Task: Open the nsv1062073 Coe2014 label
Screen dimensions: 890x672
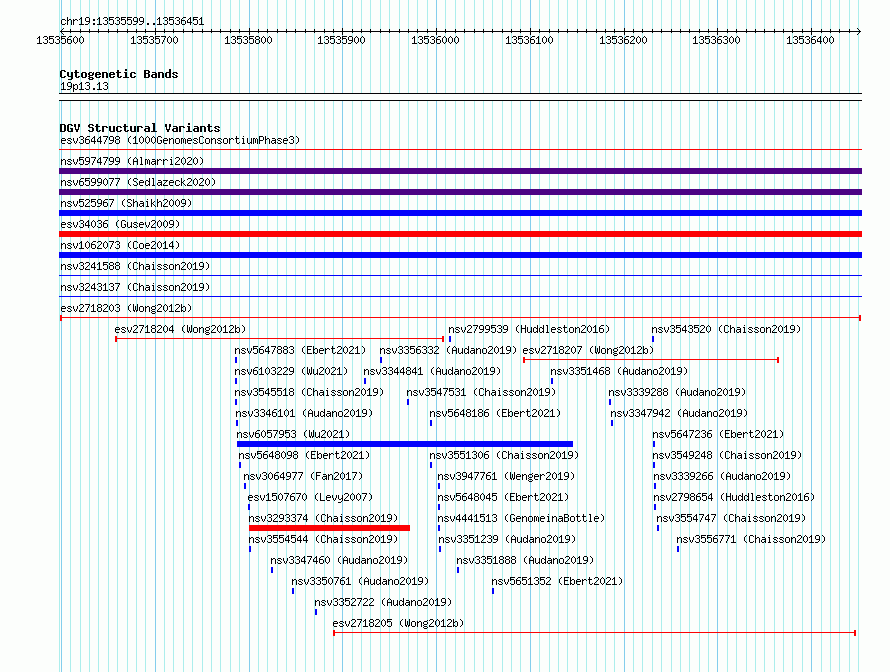Action: click(120, 245)
